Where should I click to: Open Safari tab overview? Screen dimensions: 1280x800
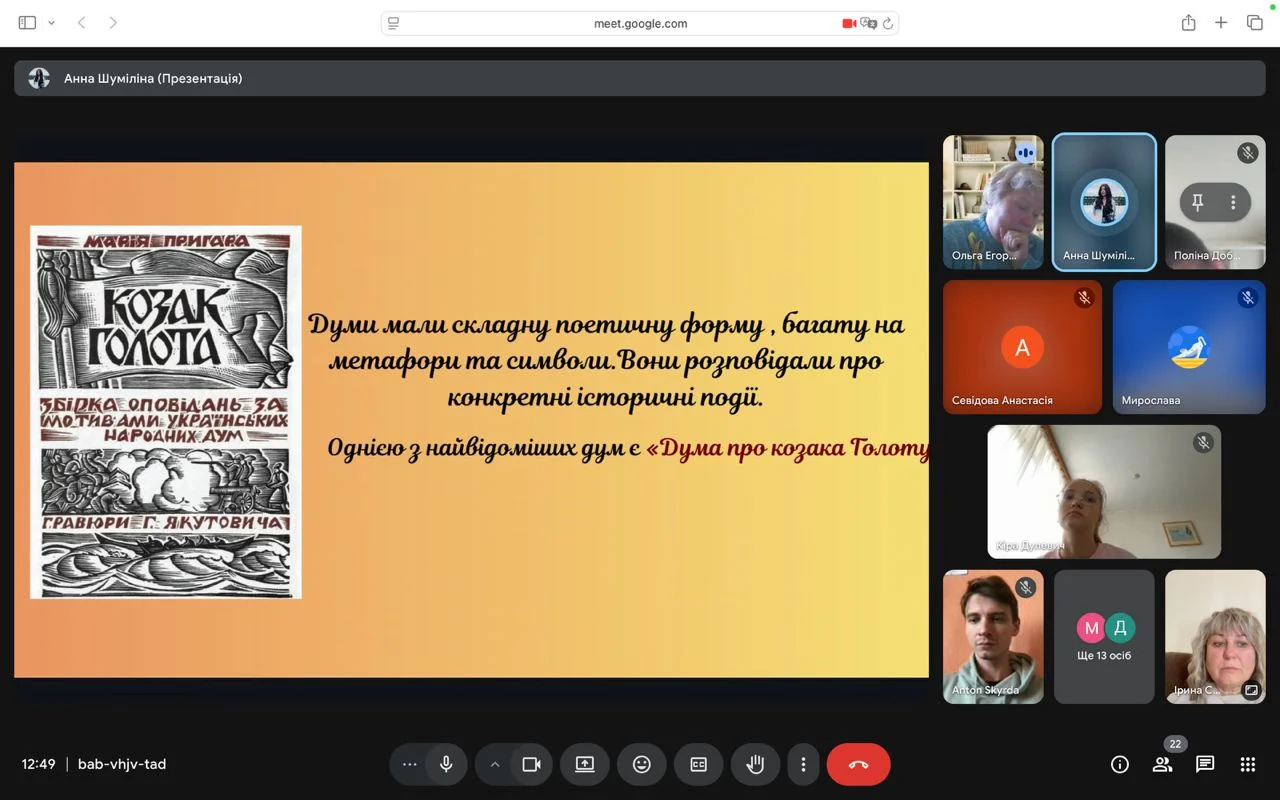1255,23
